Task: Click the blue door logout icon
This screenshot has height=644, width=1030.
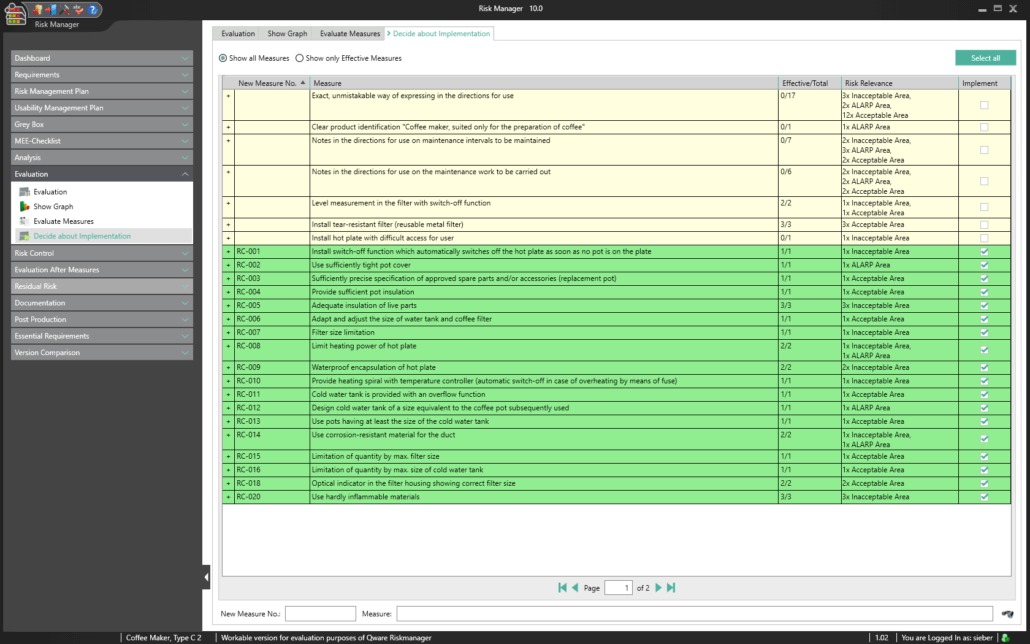Action: [x=51, y=9]
